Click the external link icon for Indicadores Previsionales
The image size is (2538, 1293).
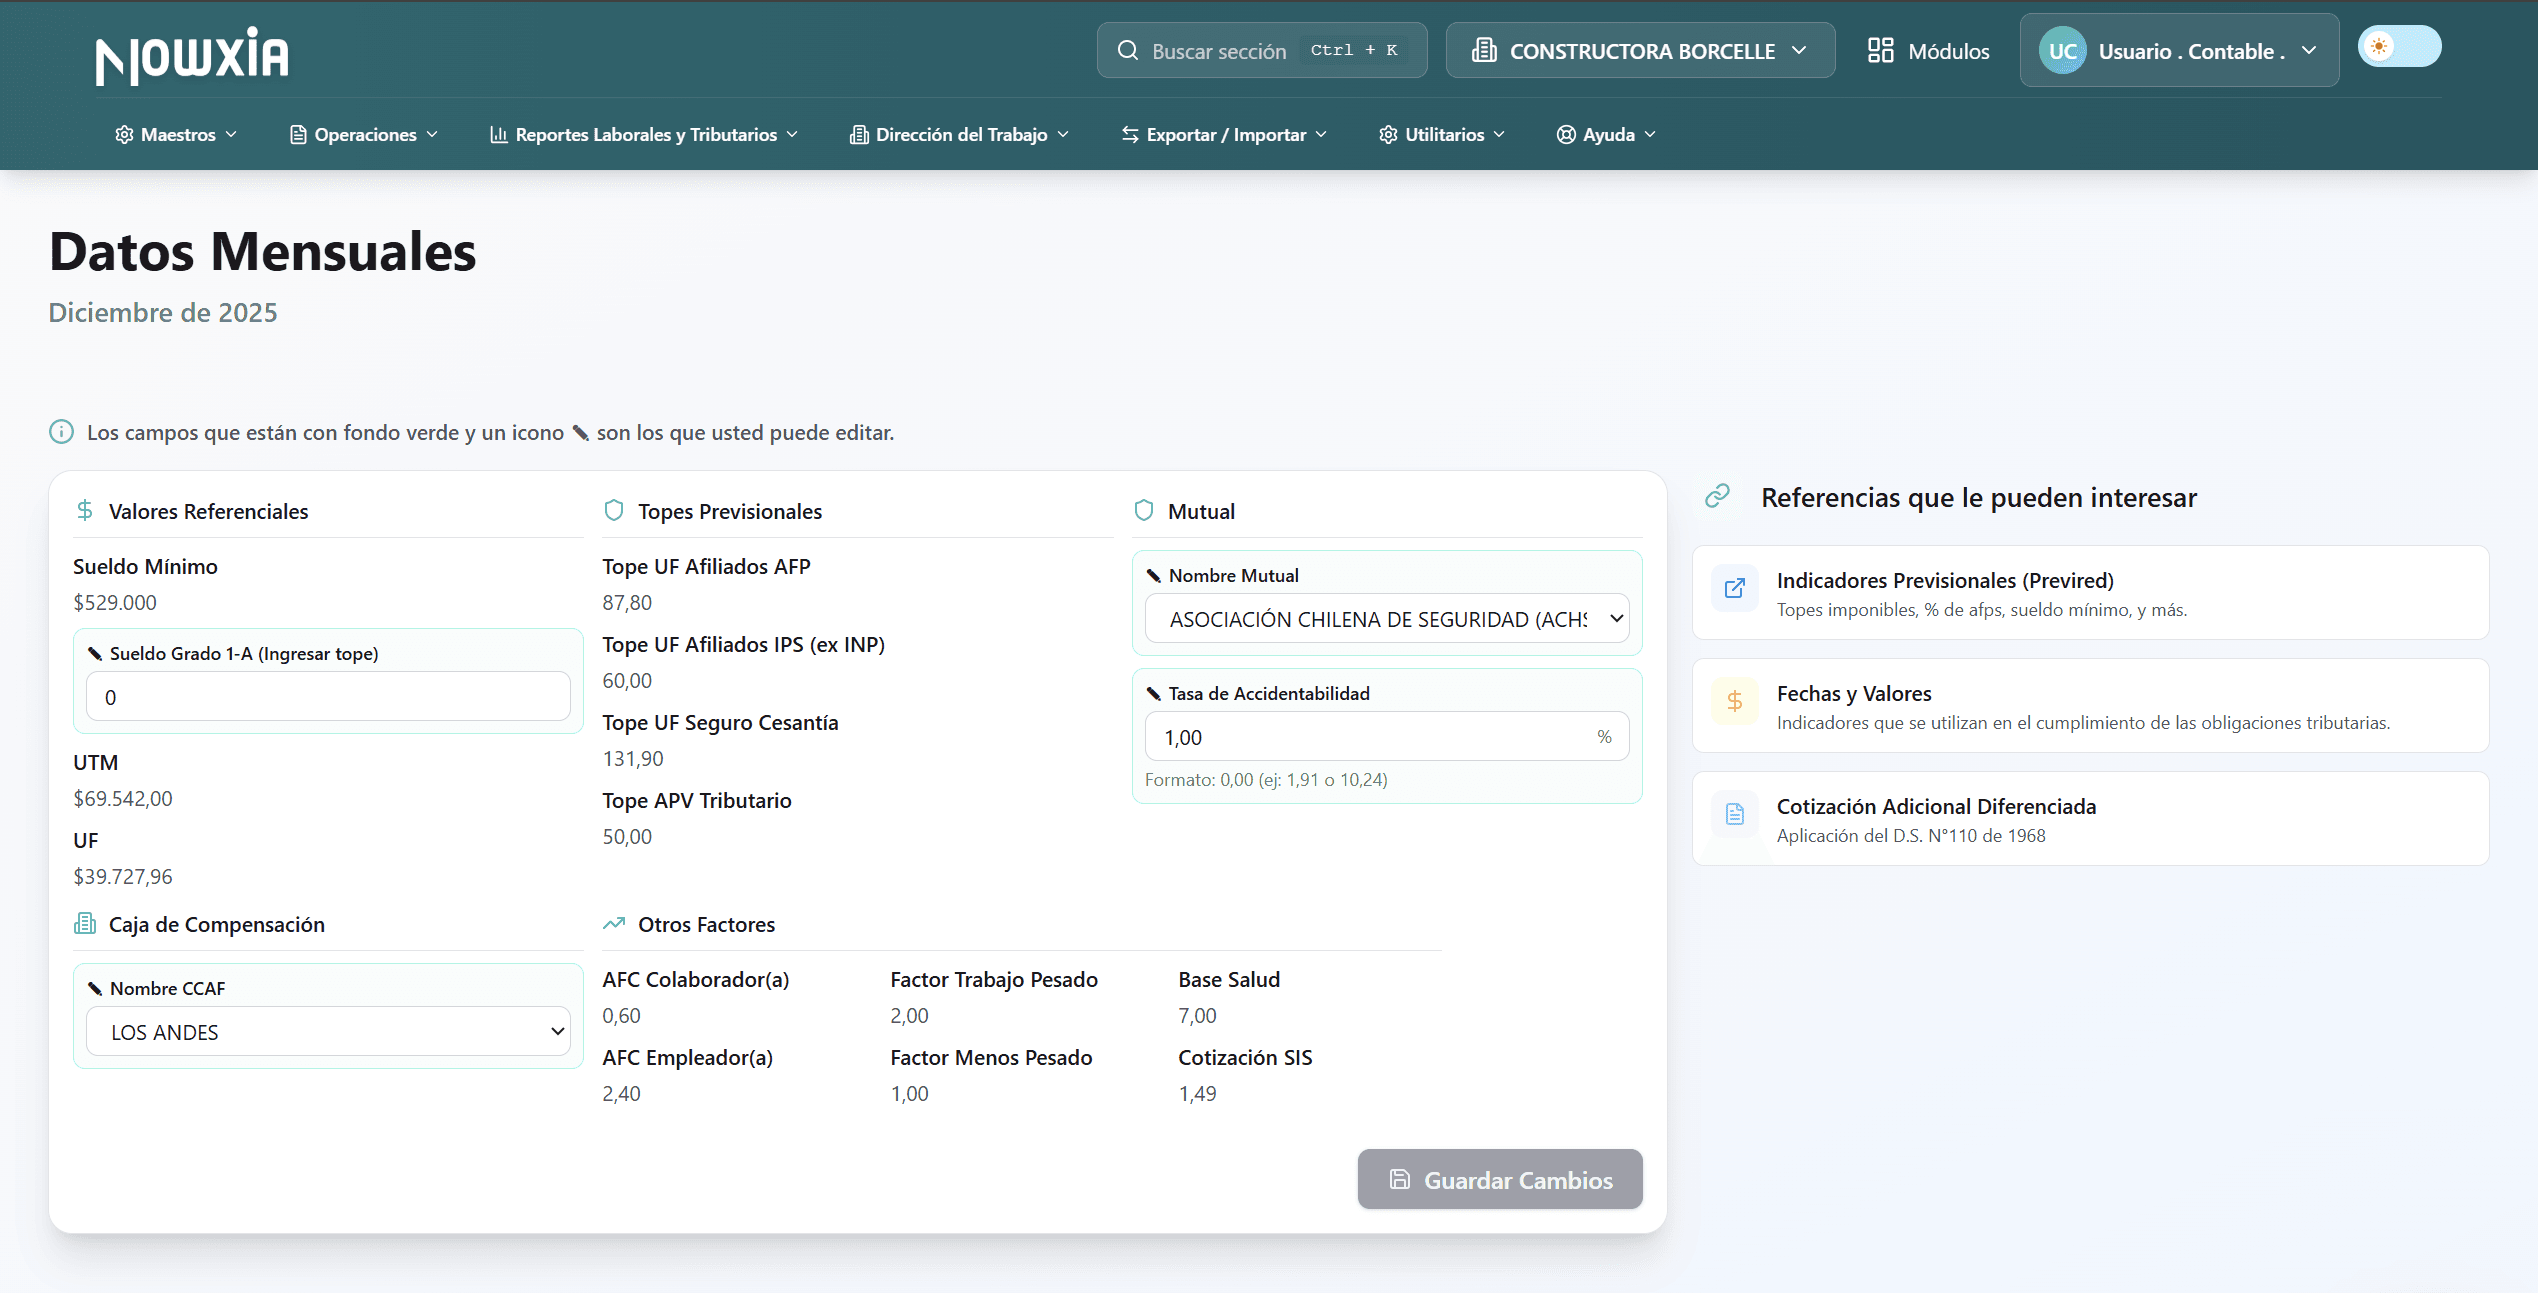1735,588
